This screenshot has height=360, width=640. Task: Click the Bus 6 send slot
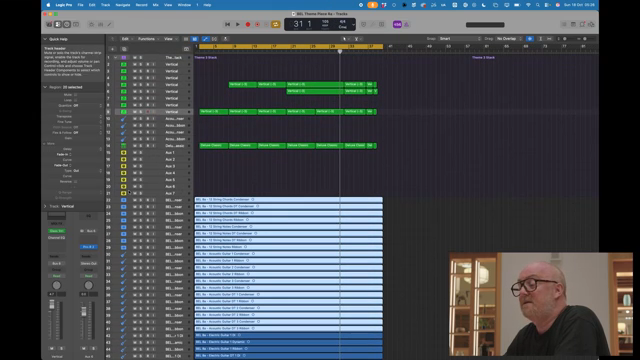tap(91, 231)
